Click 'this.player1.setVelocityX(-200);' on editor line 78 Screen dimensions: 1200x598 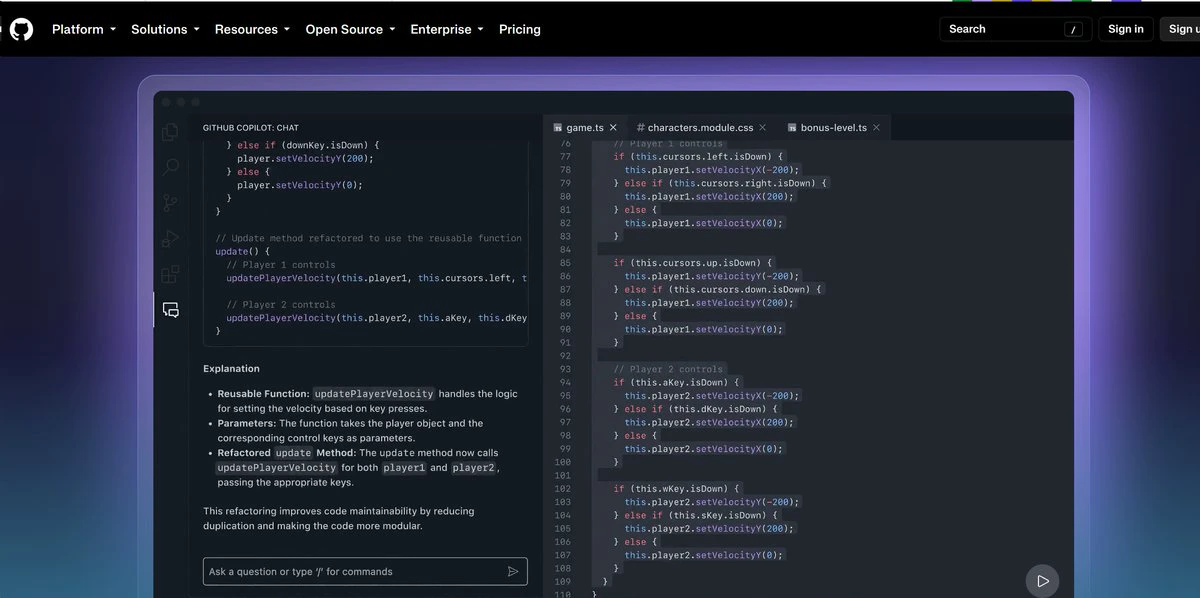click(x=711, y=170)
